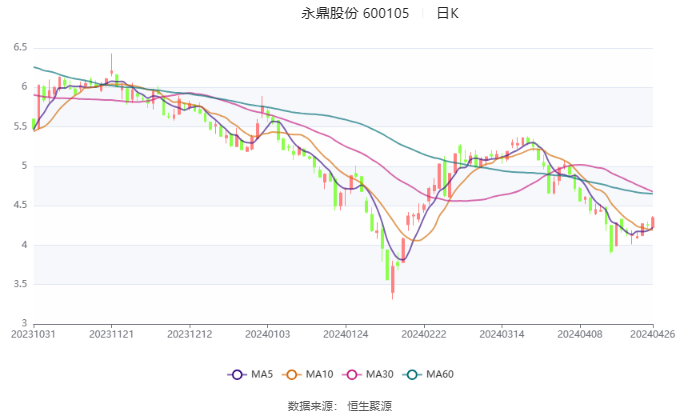The width and height of the screenshot is (680, 413).
Task: Click the 6.5 price axis label
Action: tap(20, 48)
